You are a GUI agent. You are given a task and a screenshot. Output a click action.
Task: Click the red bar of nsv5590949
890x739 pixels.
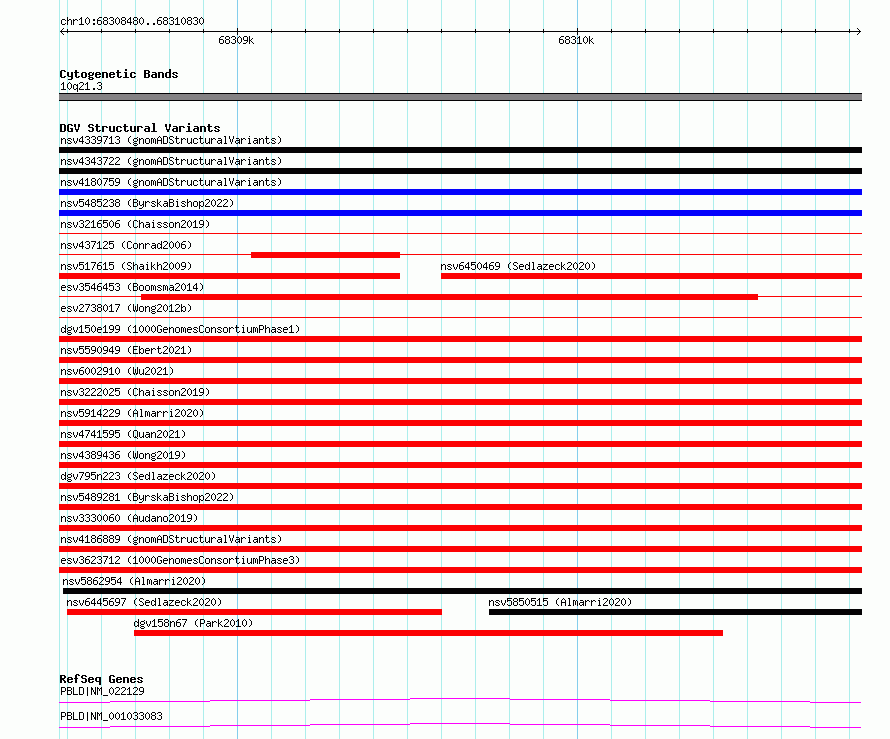pyautogui.click(x=460, y=360)
